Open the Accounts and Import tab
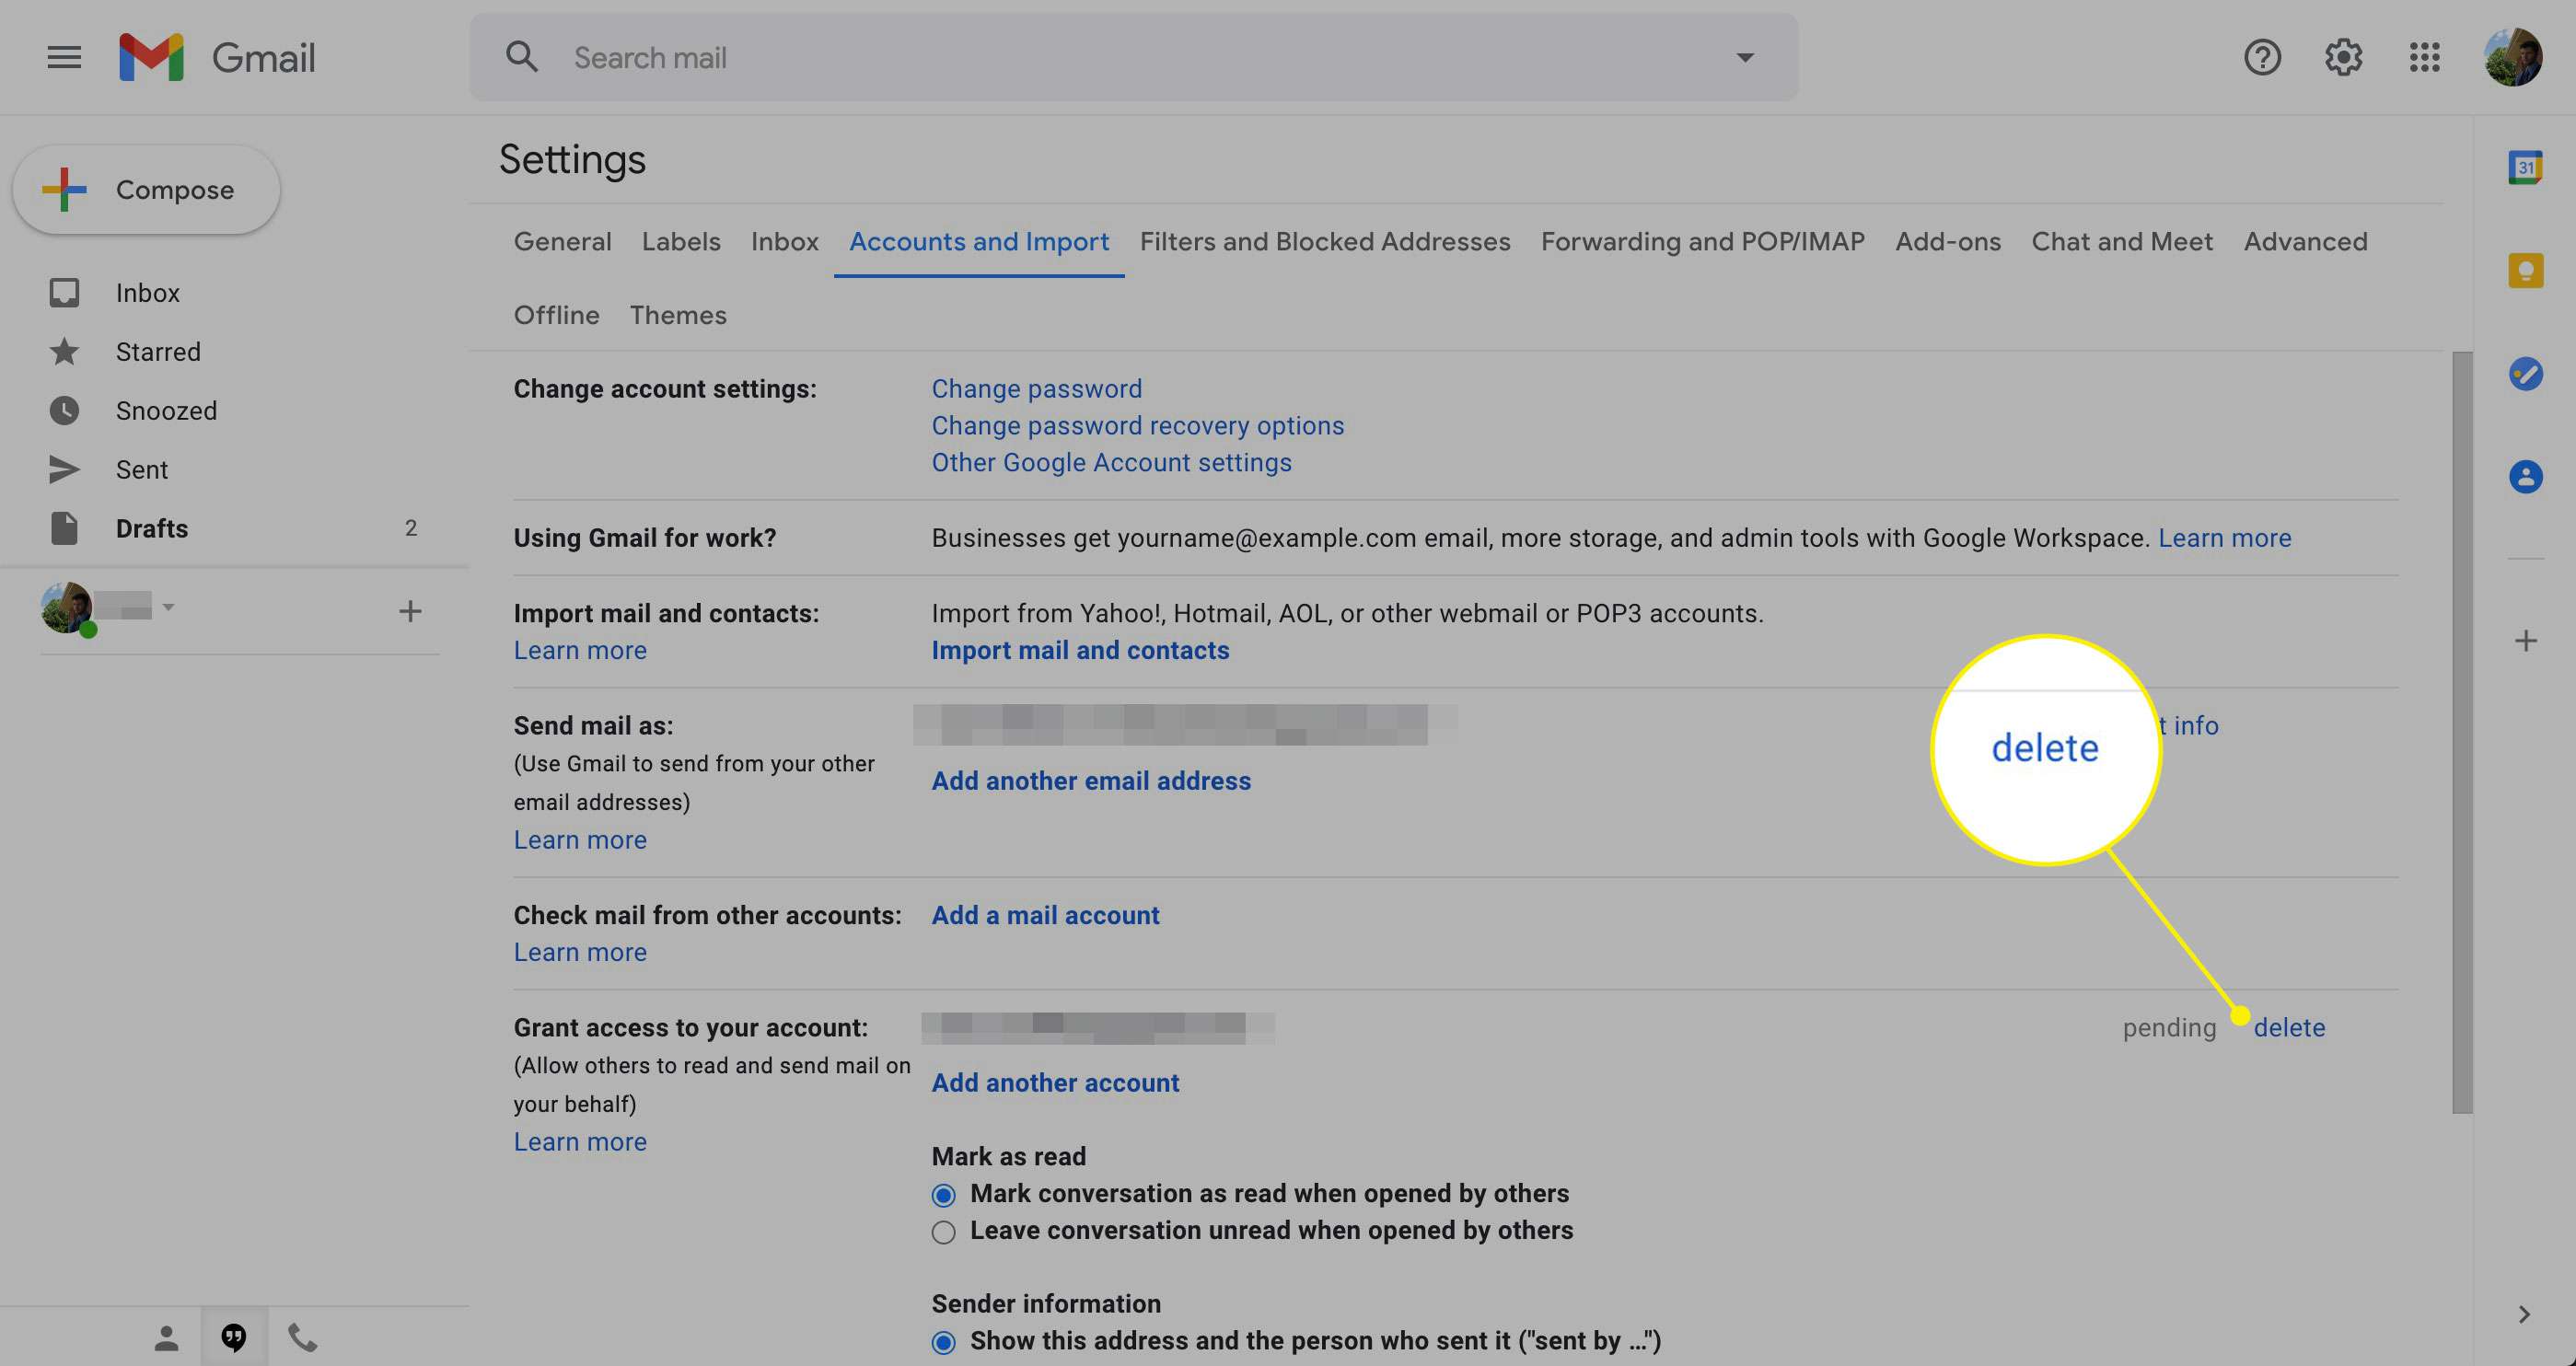Viewport: 2576px width, 1366px height. point(980,240)
